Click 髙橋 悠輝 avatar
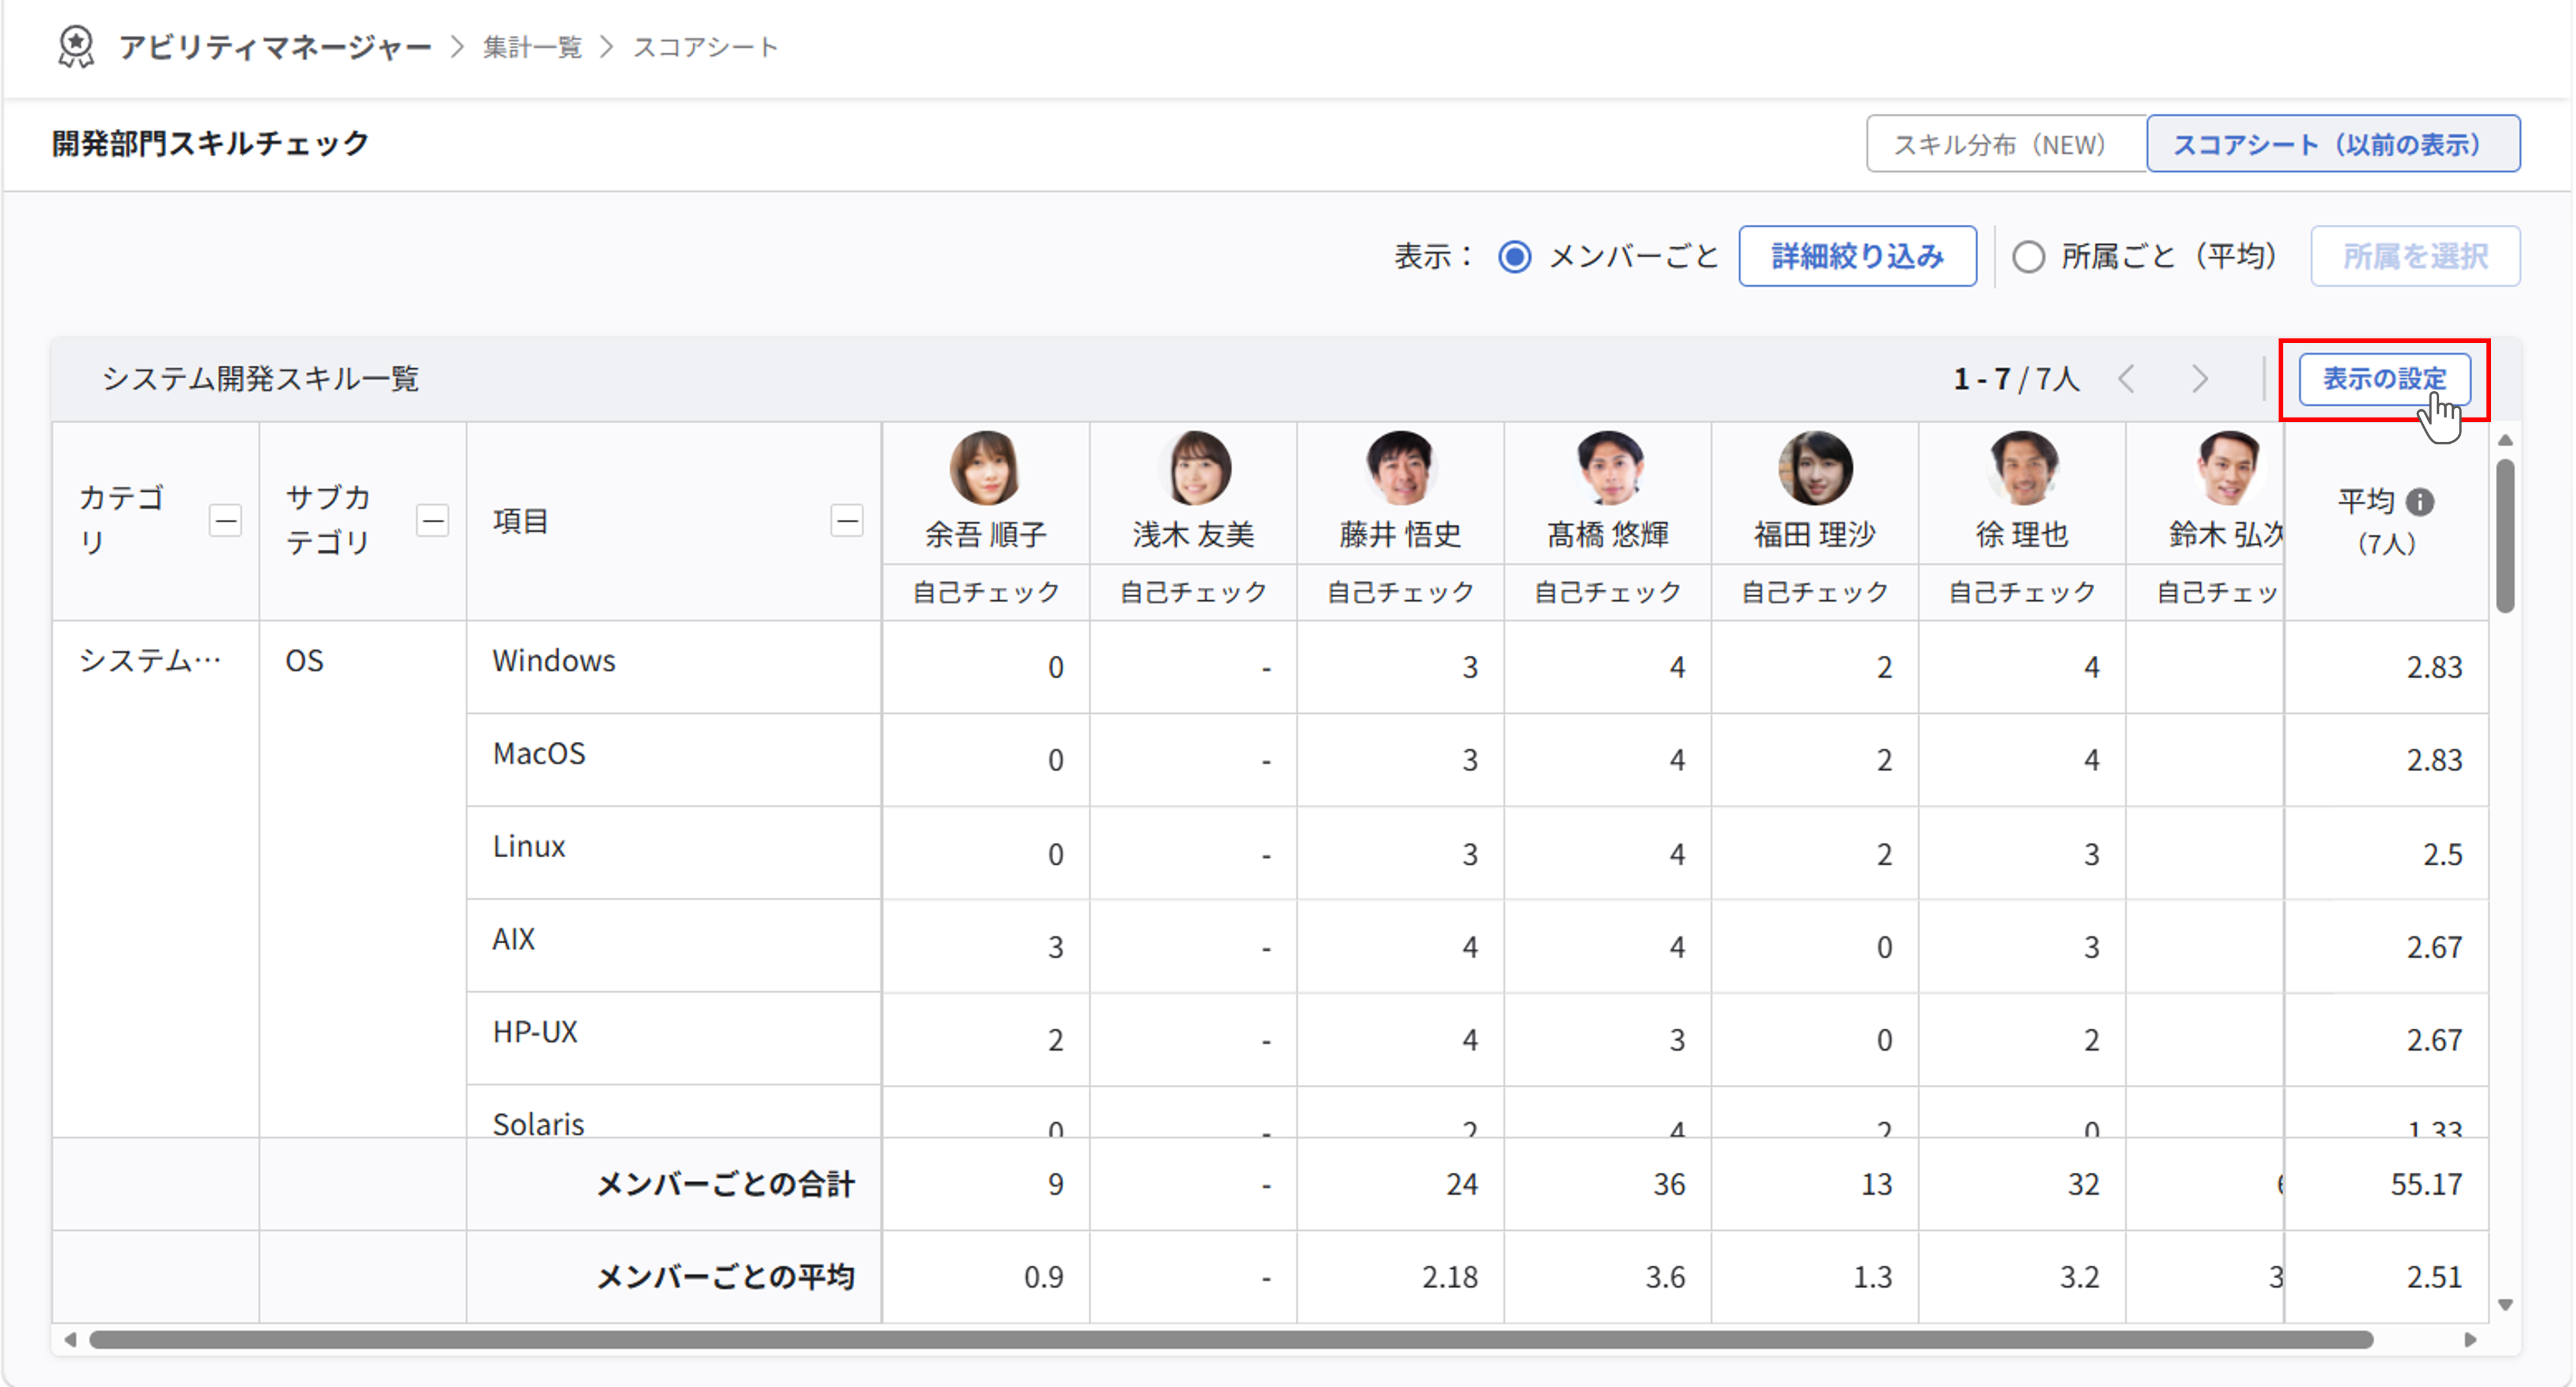 click(x=1608, y=468)
